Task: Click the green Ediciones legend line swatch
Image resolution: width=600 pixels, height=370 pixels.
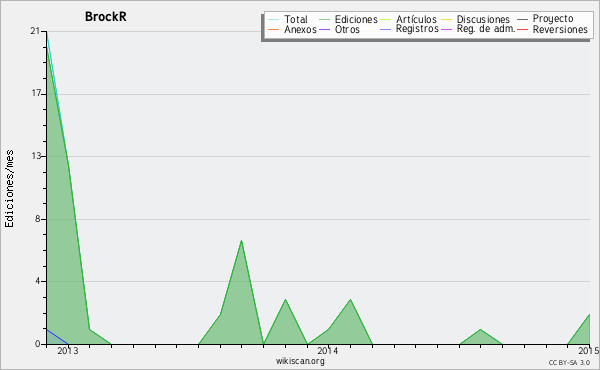Action: [x=324, y=19]
